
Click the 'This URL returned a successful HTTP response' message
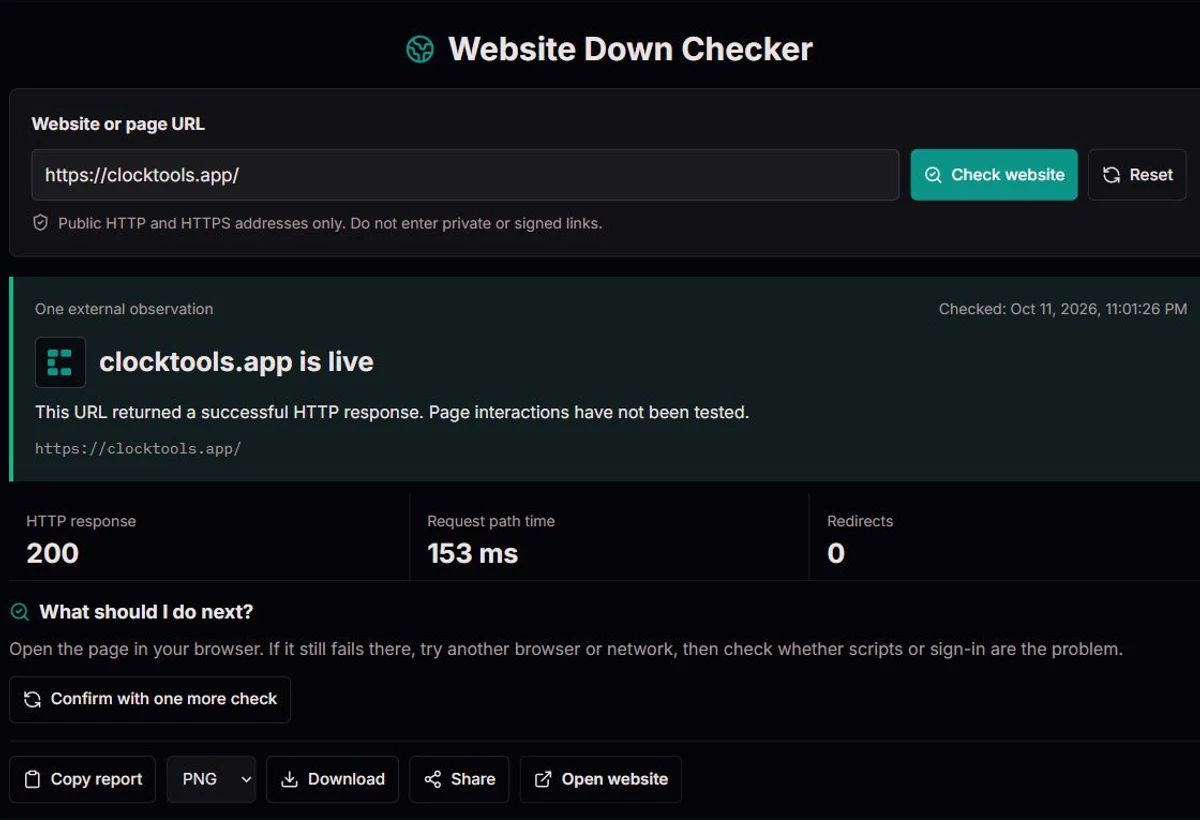tap(392, 412)
